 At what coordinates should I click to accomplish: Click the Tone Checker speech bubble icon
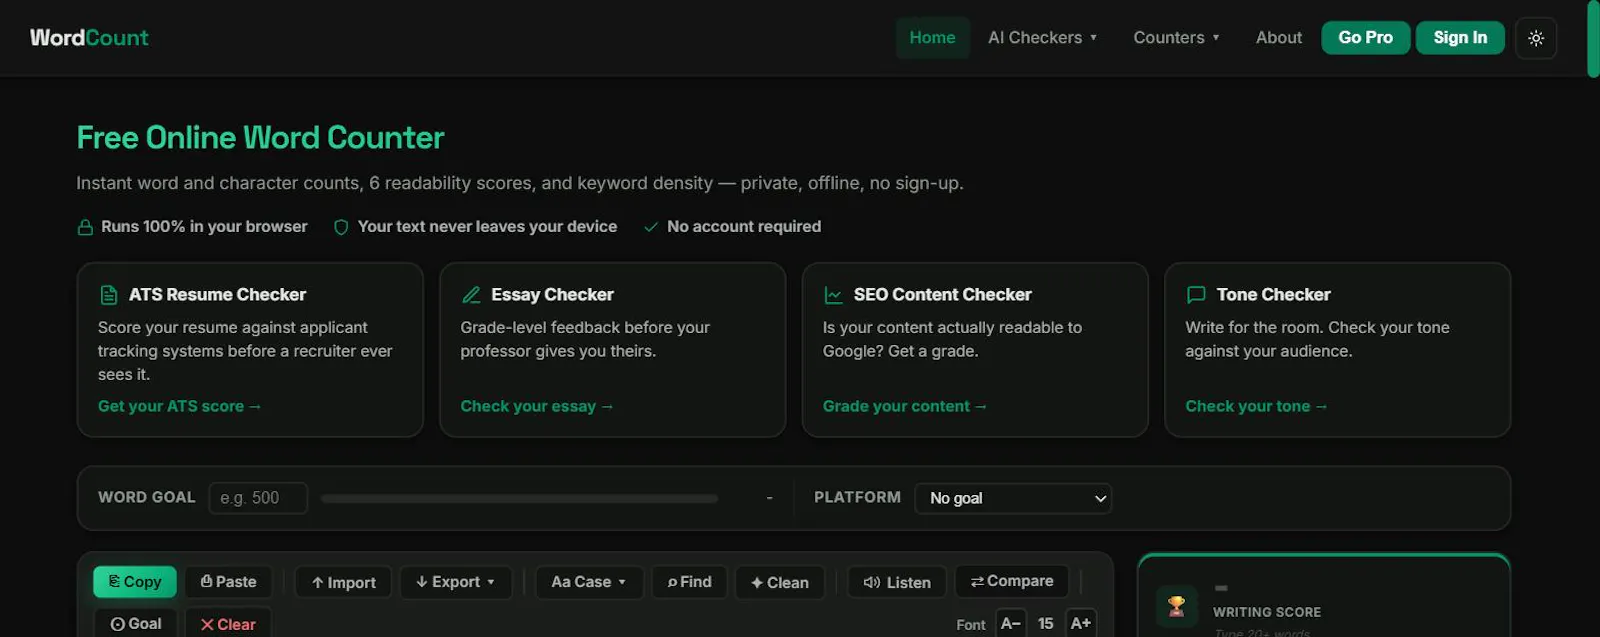pos(1196,295)
